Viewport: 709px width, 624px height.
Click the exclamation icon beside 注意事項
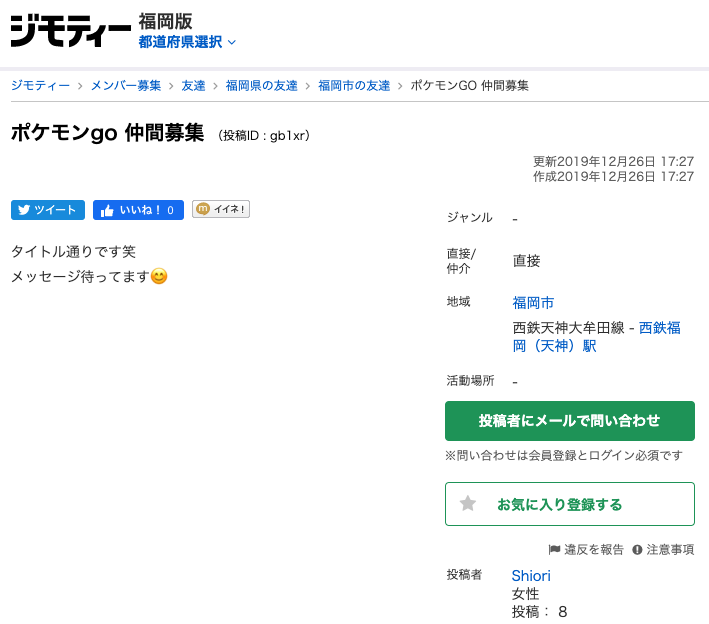click(637, 549)
